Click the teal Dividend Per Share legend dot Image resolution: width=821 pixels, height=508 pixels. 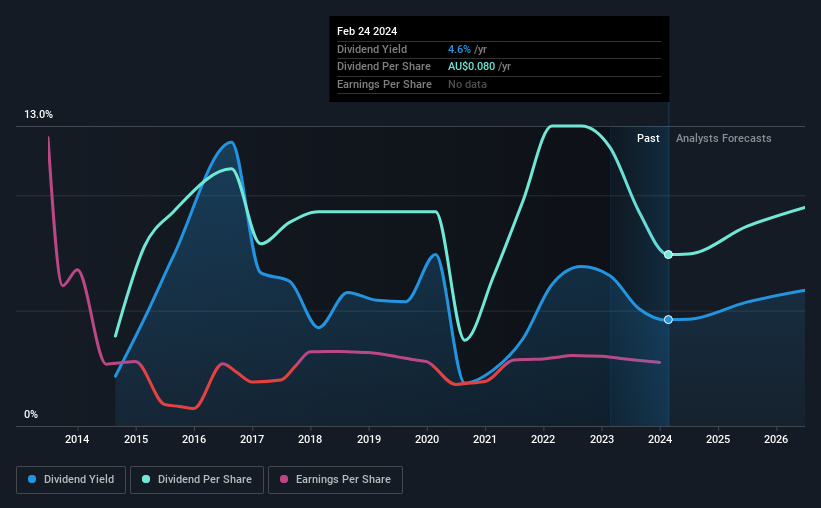click(x=146, y=479)
